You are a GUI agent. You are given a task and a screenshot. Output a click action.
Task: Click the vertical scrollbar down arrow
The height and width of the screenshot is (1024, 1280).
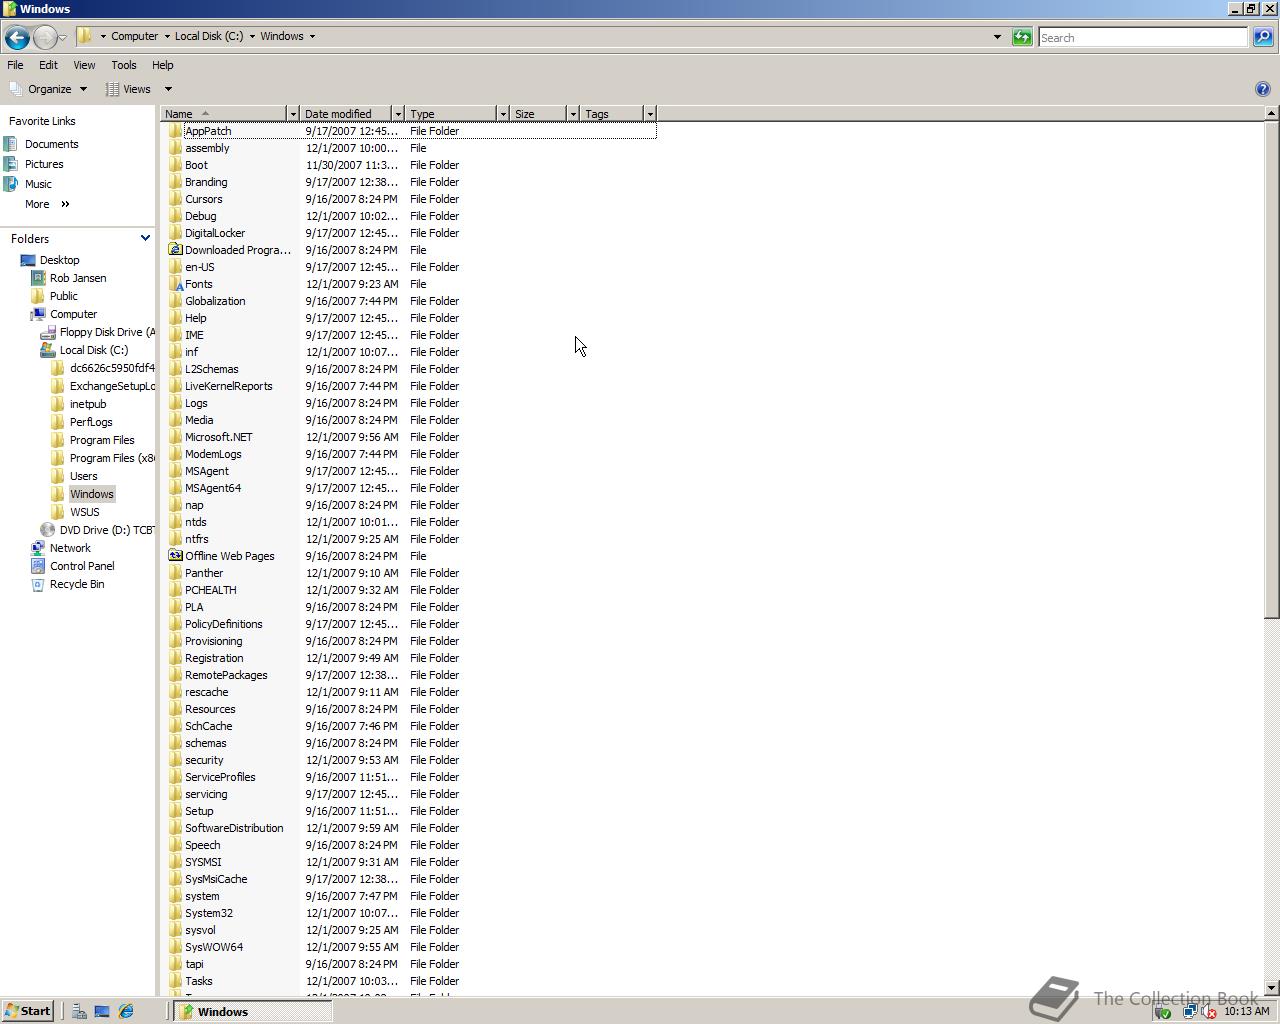click(x=1271, y=987)
